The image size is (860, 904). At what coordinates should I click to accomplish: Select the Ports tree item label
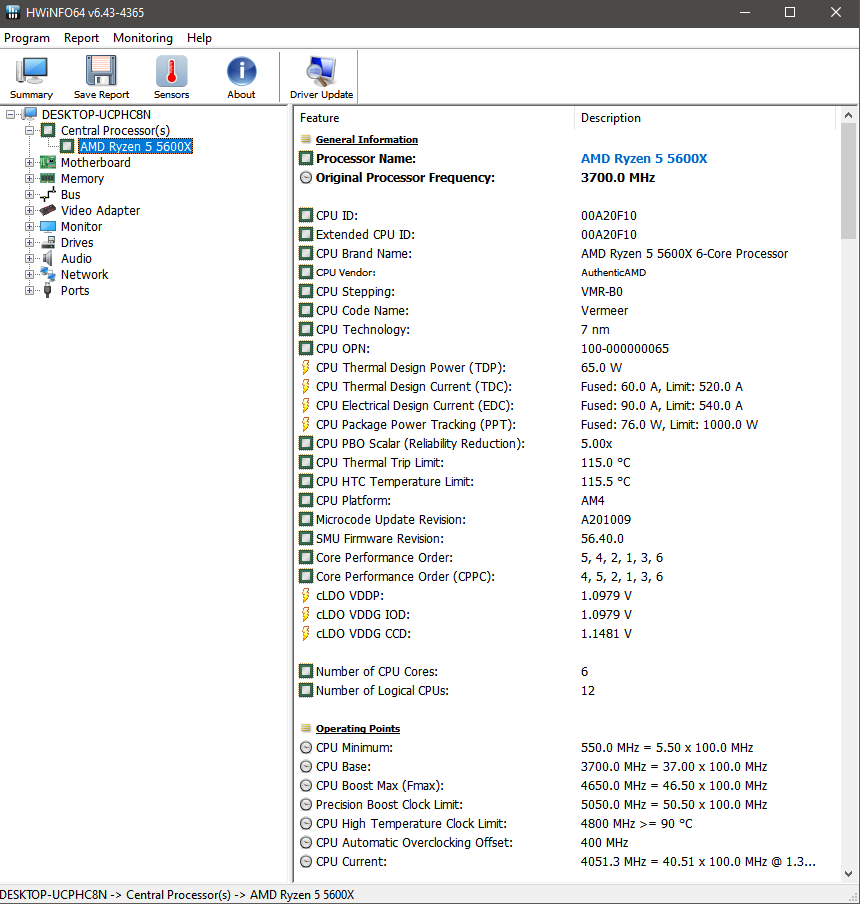pos(76,291)
